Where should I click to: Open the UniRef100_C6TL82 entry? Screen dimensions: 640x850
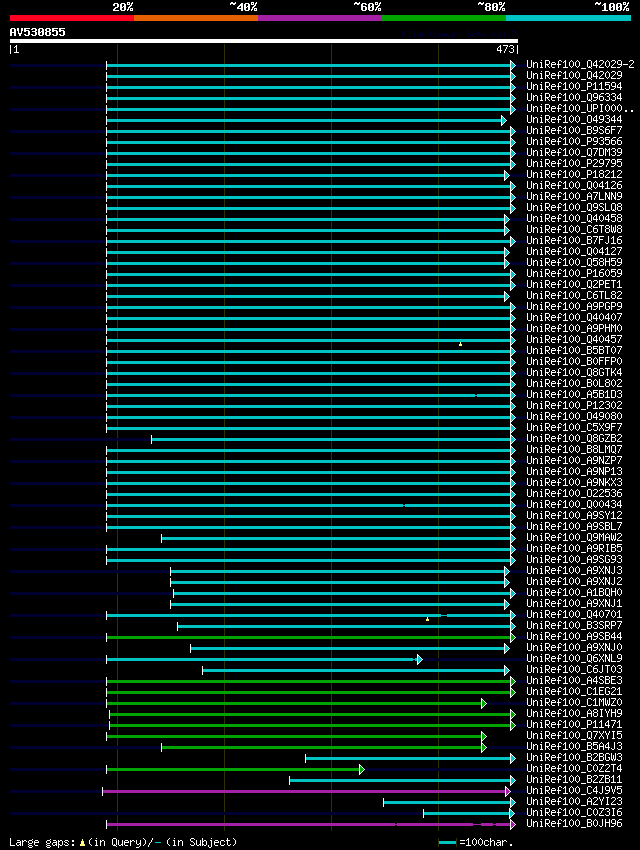(574, 295)
